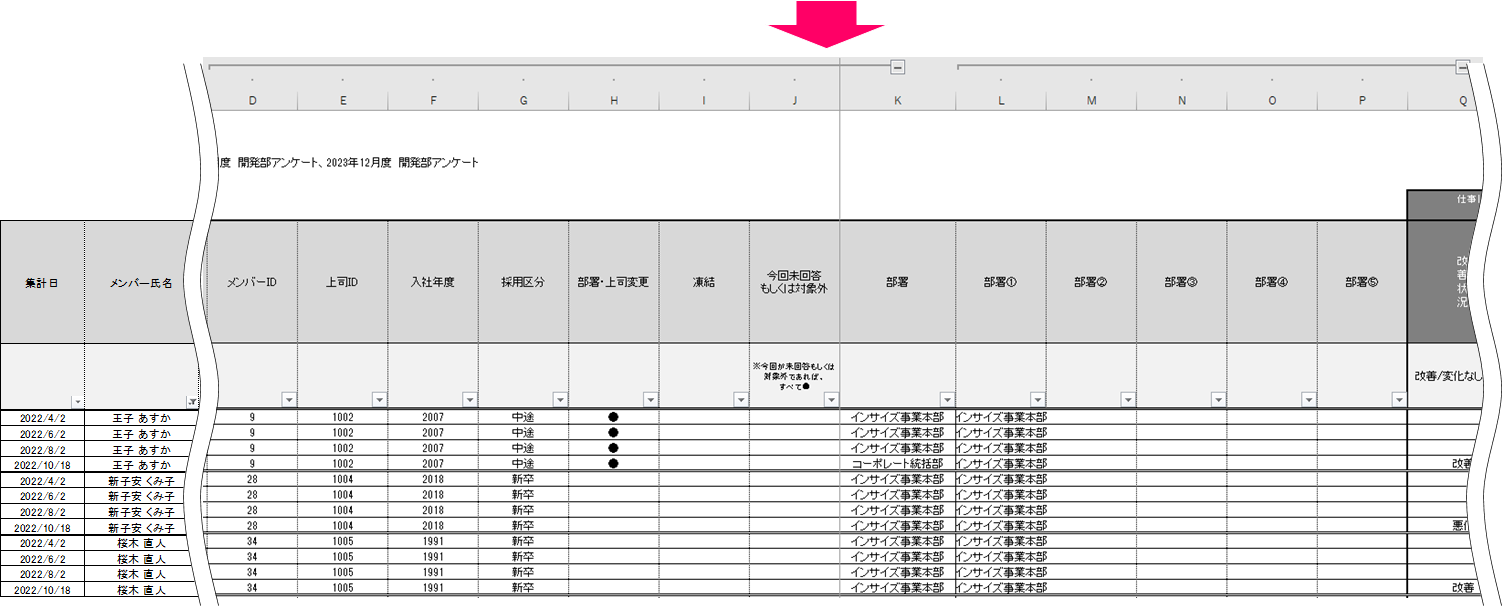Click the 部署・上司変更 header cell
Viewport: 1502px width, 606px height.
coord(614,283)
